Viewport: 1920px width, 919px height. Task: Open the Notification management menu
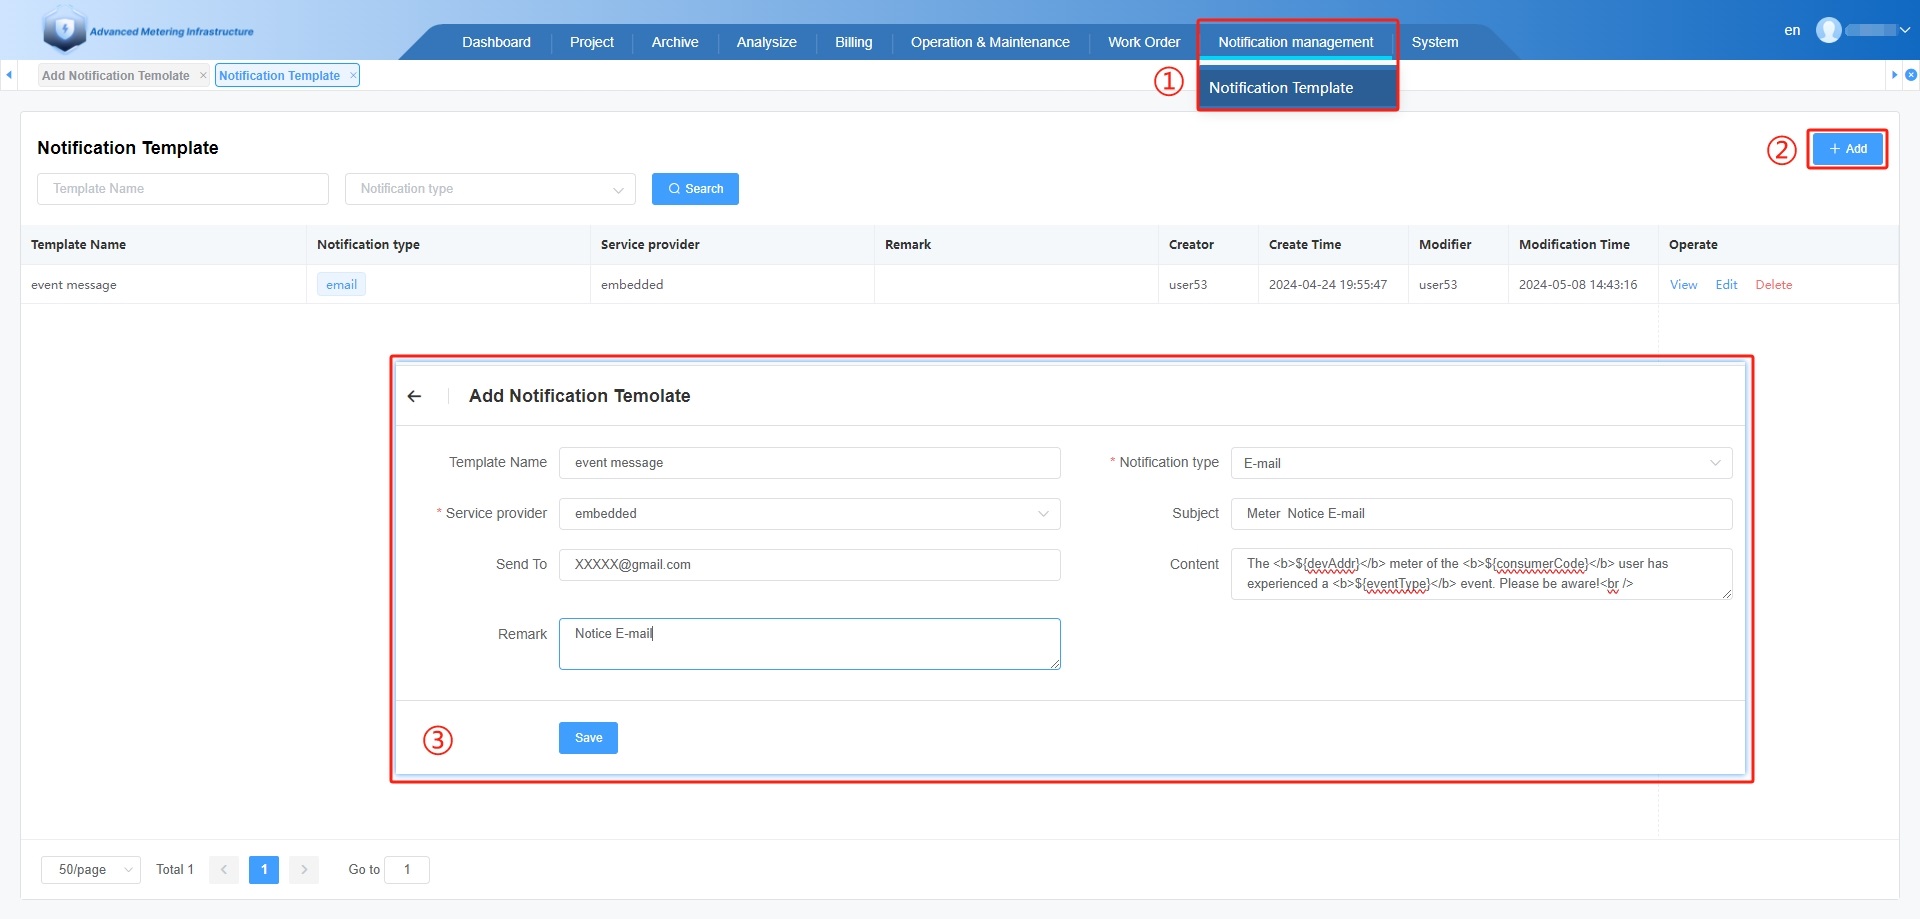(1296, 42)
